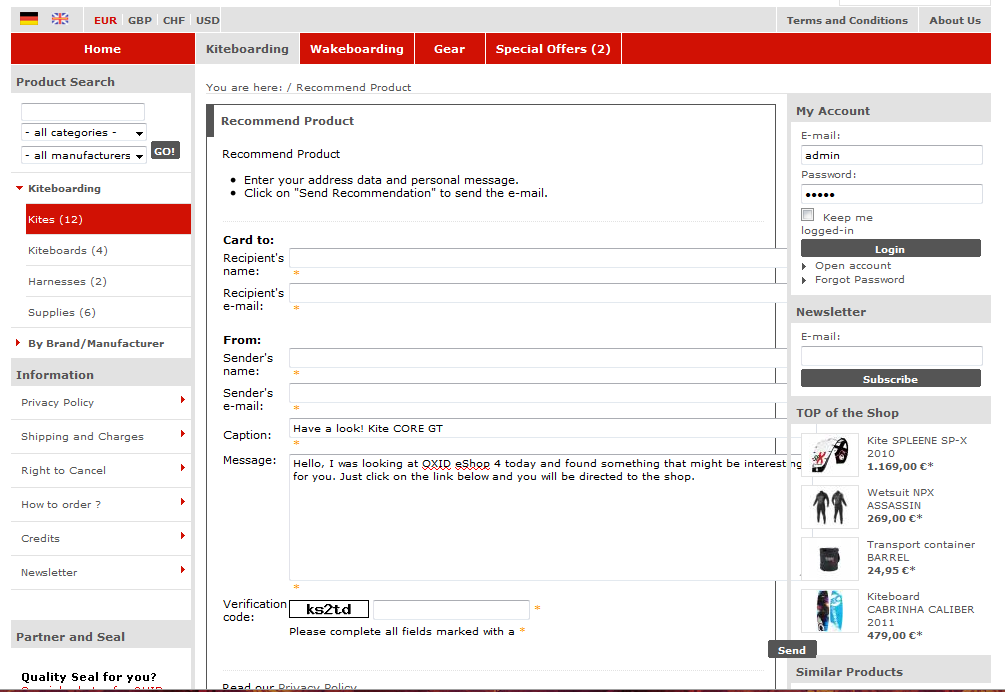Image resolution: width=1005 pixels, height=692 pixels.
Task: Open the all manufacturers dropdown
Action: tap(84, 155)
